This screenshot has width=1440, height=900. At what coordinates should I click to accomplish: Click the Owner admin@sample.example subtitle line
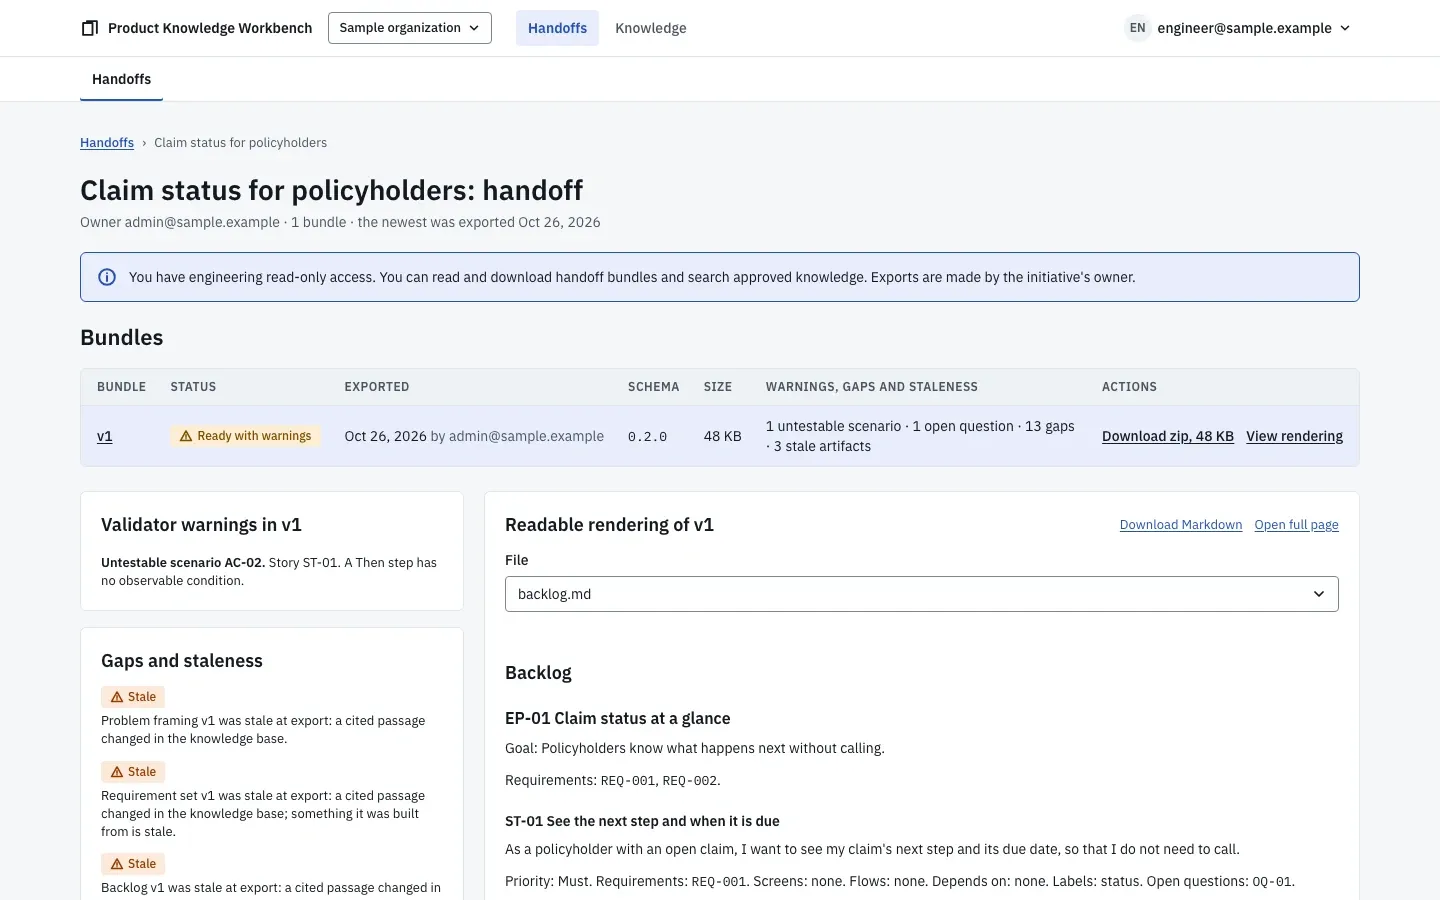340,222
